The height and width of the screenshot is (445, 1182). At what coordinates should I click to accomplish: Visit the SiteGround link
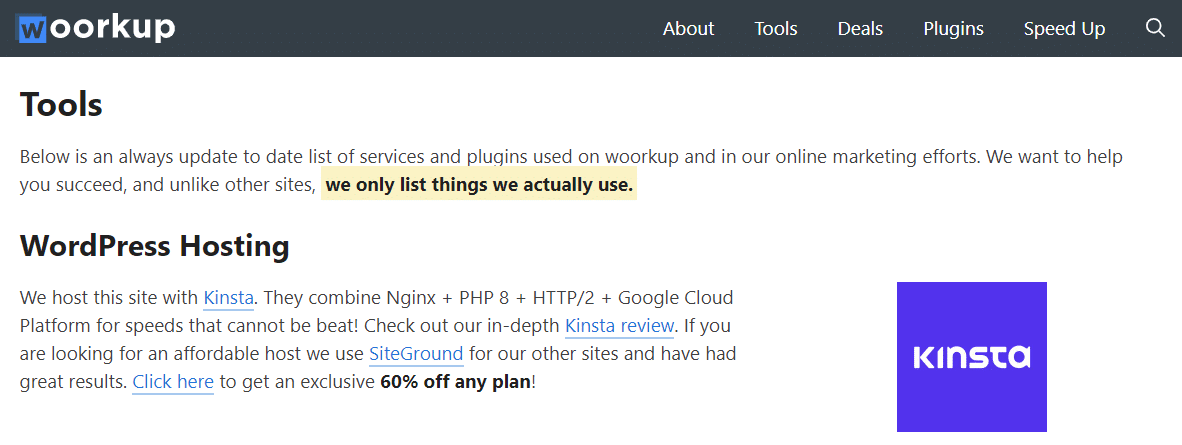(x=416, y=354)
